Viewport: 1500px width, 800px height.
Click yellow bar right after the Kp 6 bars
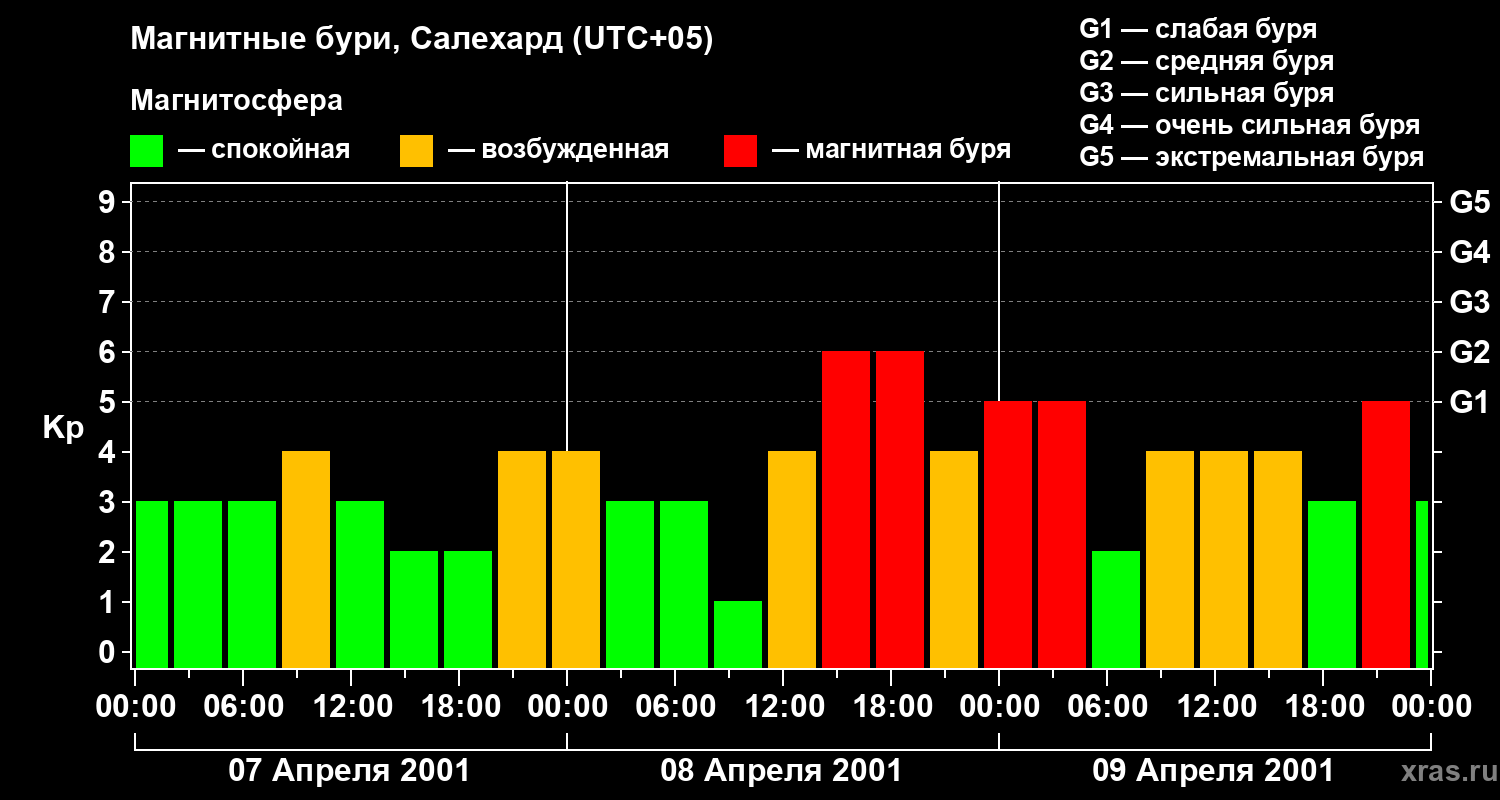[x=954, y=559]
